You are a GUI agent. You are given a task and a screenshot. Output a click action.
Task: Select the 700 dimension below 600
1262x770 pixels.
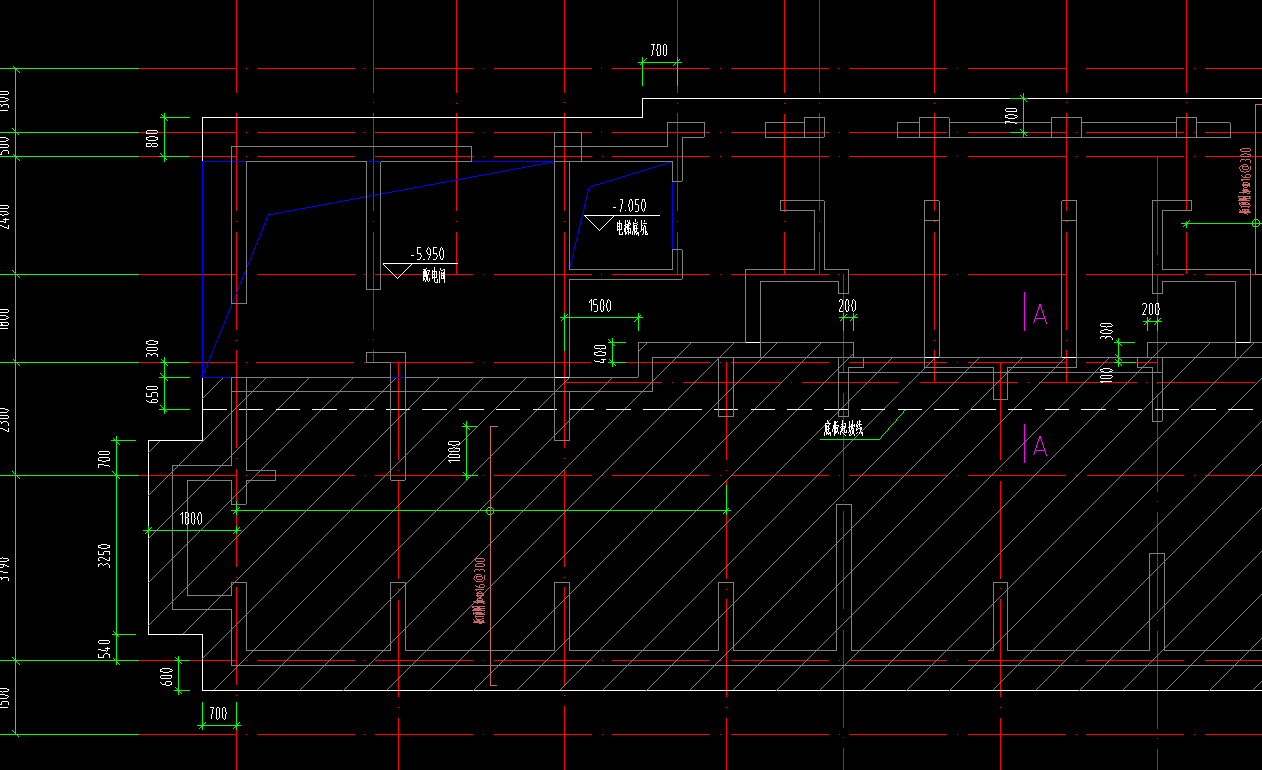point(217,714)
